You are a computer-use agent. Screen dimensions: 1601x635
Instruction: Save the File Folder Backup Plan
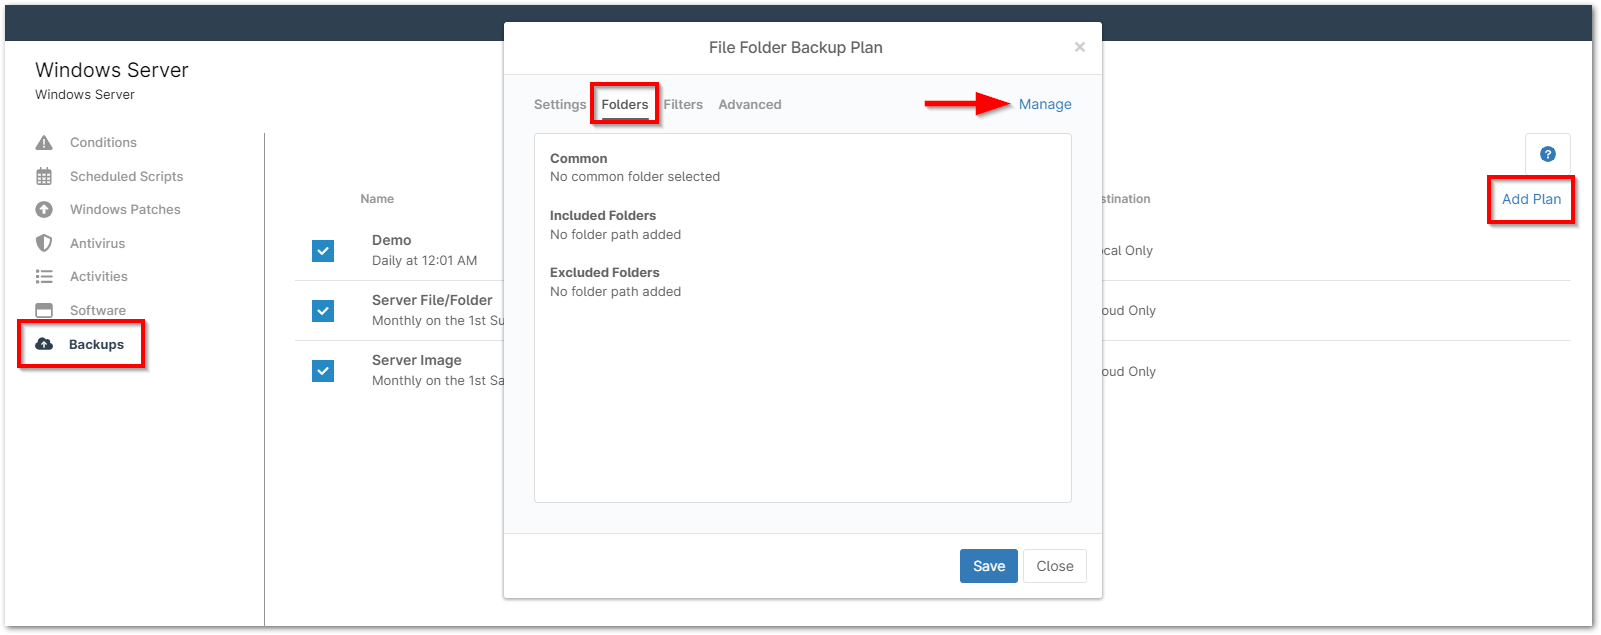[988, 566]
